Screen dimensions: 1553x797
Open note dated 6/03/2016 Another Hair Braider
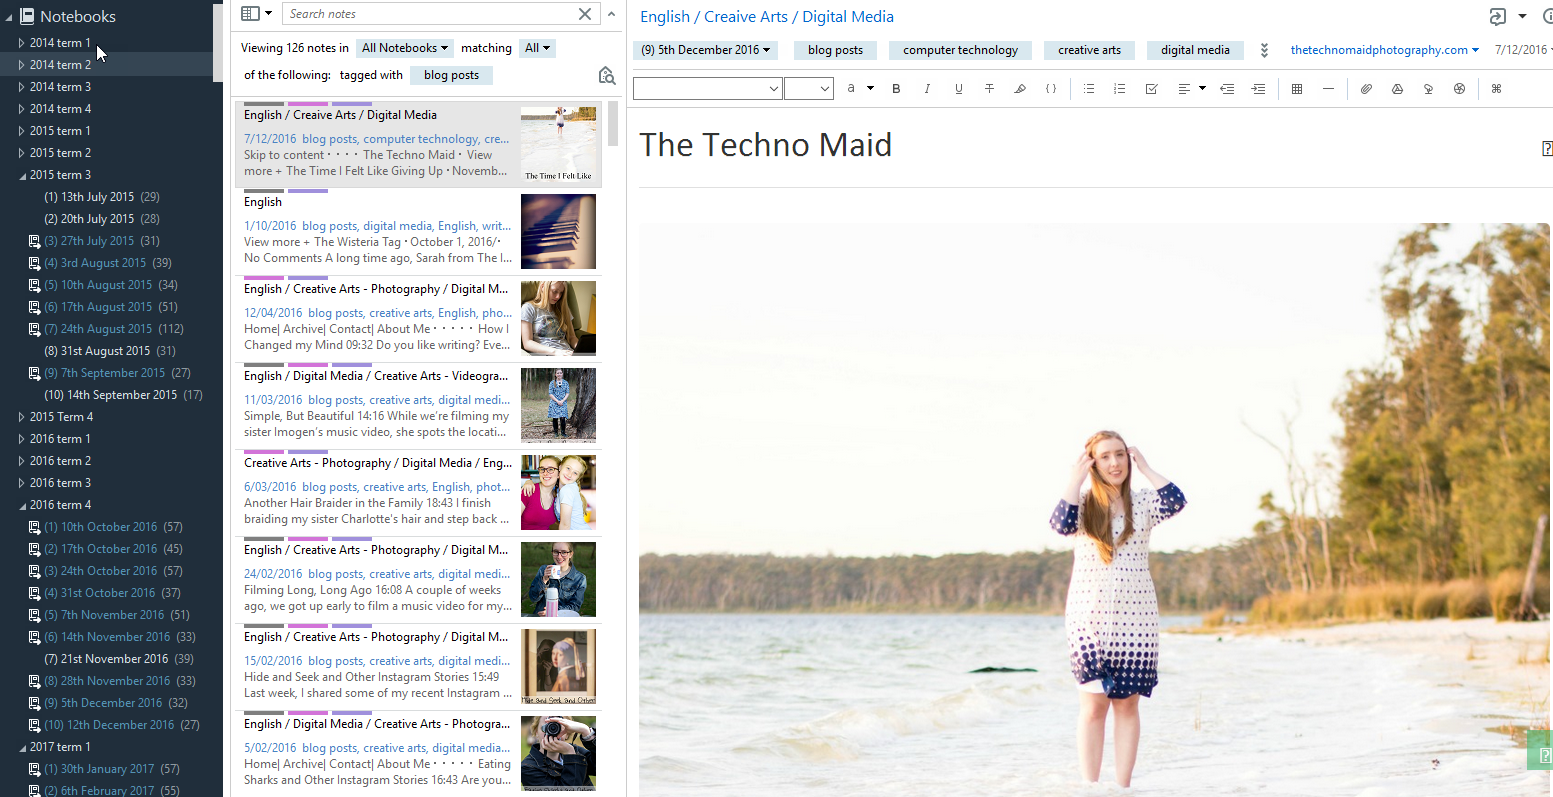click(418, 492)
